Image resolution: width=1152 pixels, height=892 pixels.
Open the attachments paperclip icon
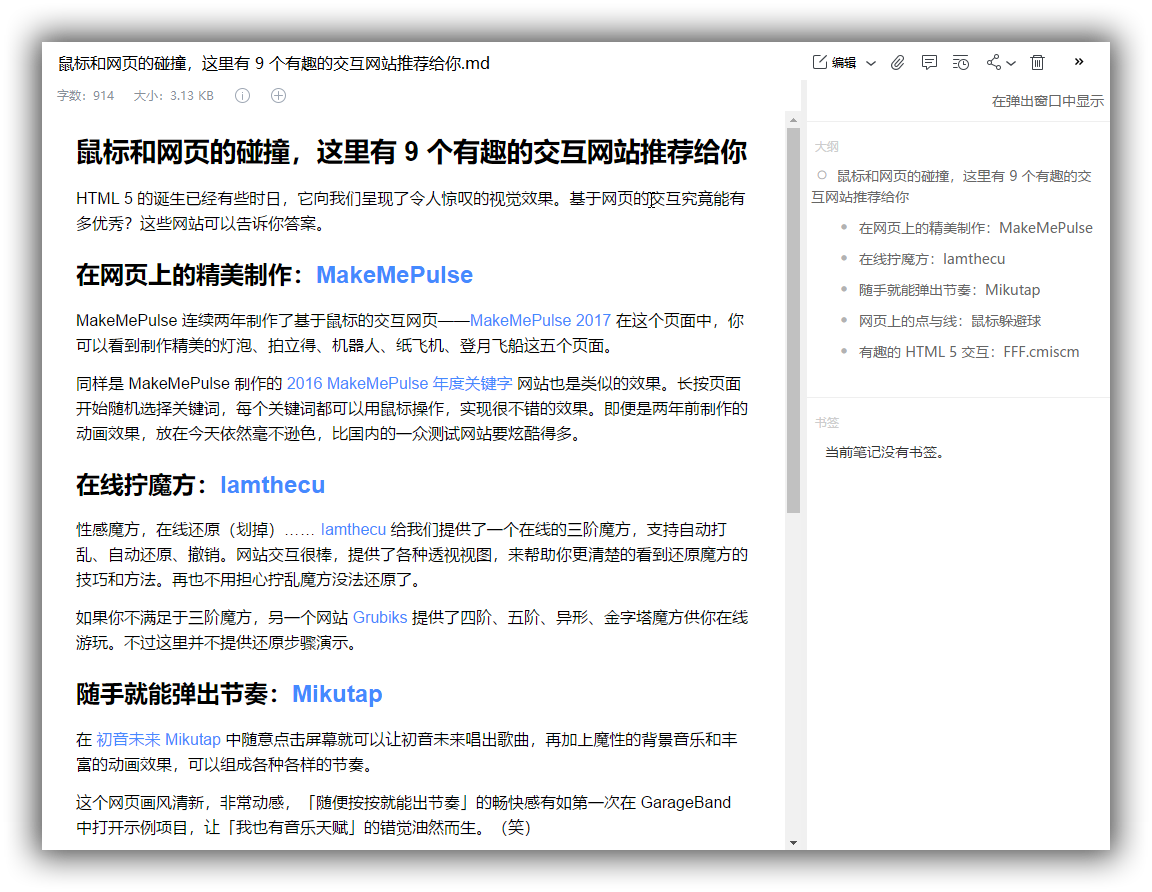pos(898,63)
